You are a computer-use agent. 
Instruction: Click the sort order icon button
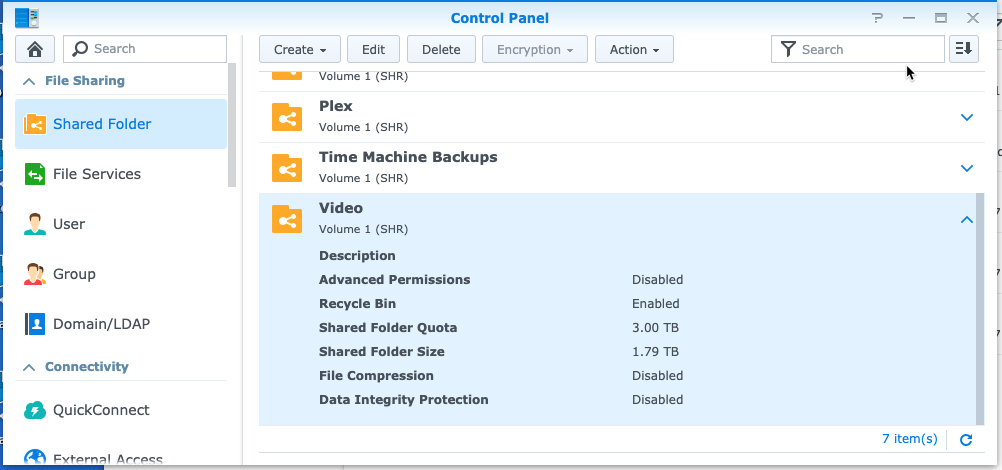(x=963, y=49)
